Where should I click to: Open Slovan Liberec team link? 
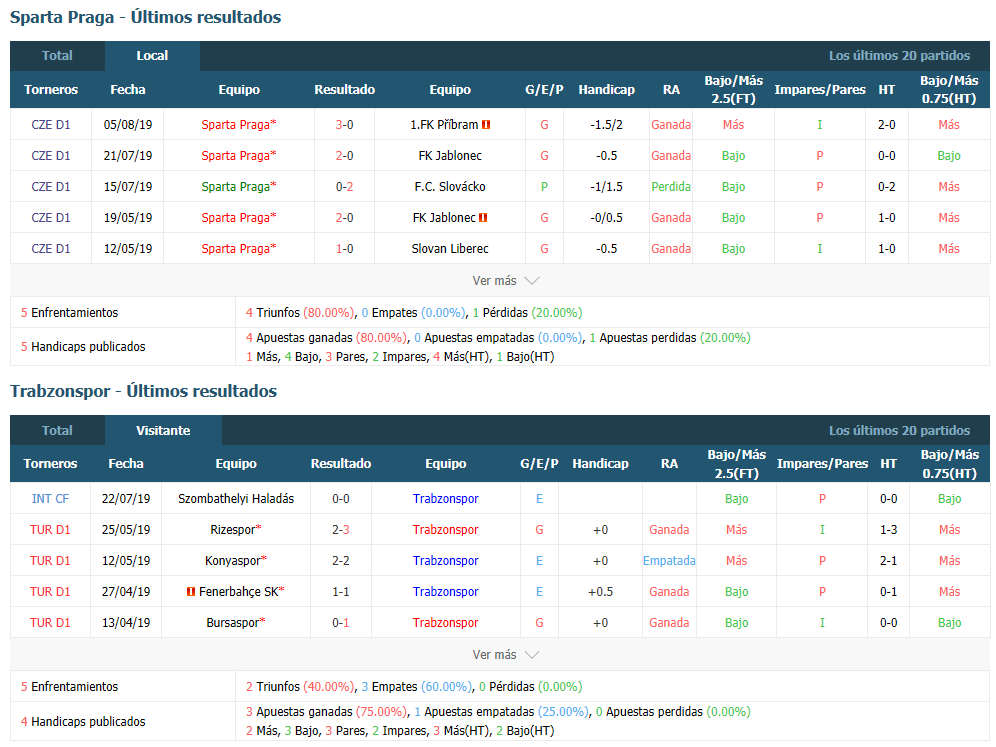tap(450, 249)
